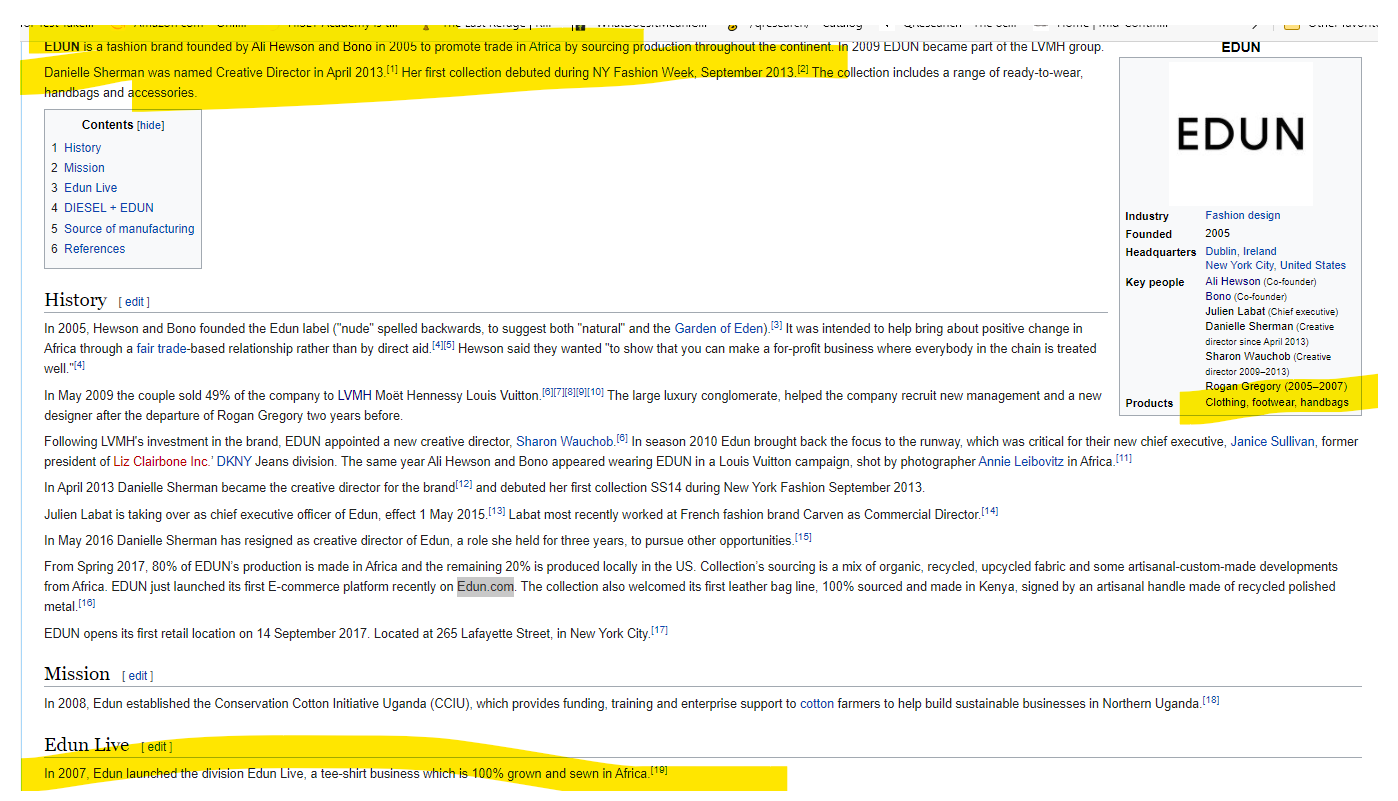This screenshot has height=801, width=1398.
Task: Click the Headquarters label in infobox
Action: 1160,252
